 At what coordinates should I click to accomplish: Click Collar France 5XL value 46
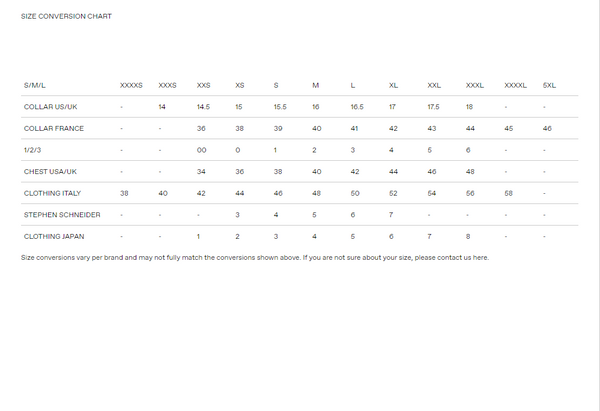pyautogui.click(x=547, y=128)
